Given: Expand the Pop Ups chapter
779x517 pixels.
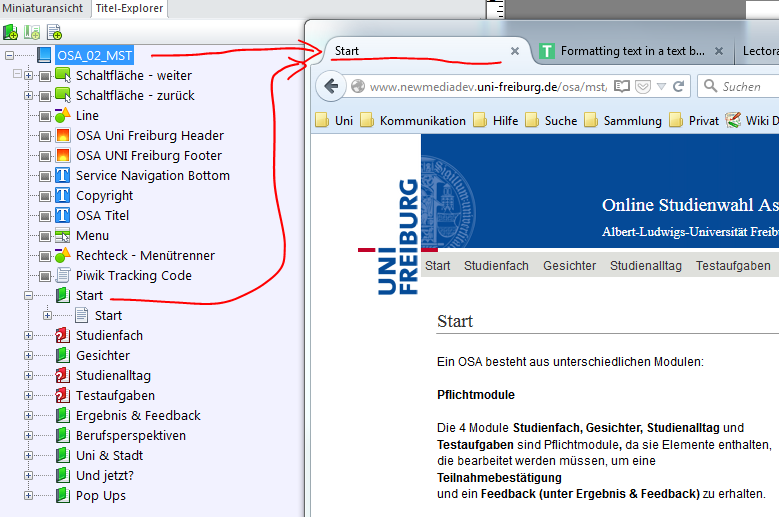Looking at the screenshot, I should 28,496.
